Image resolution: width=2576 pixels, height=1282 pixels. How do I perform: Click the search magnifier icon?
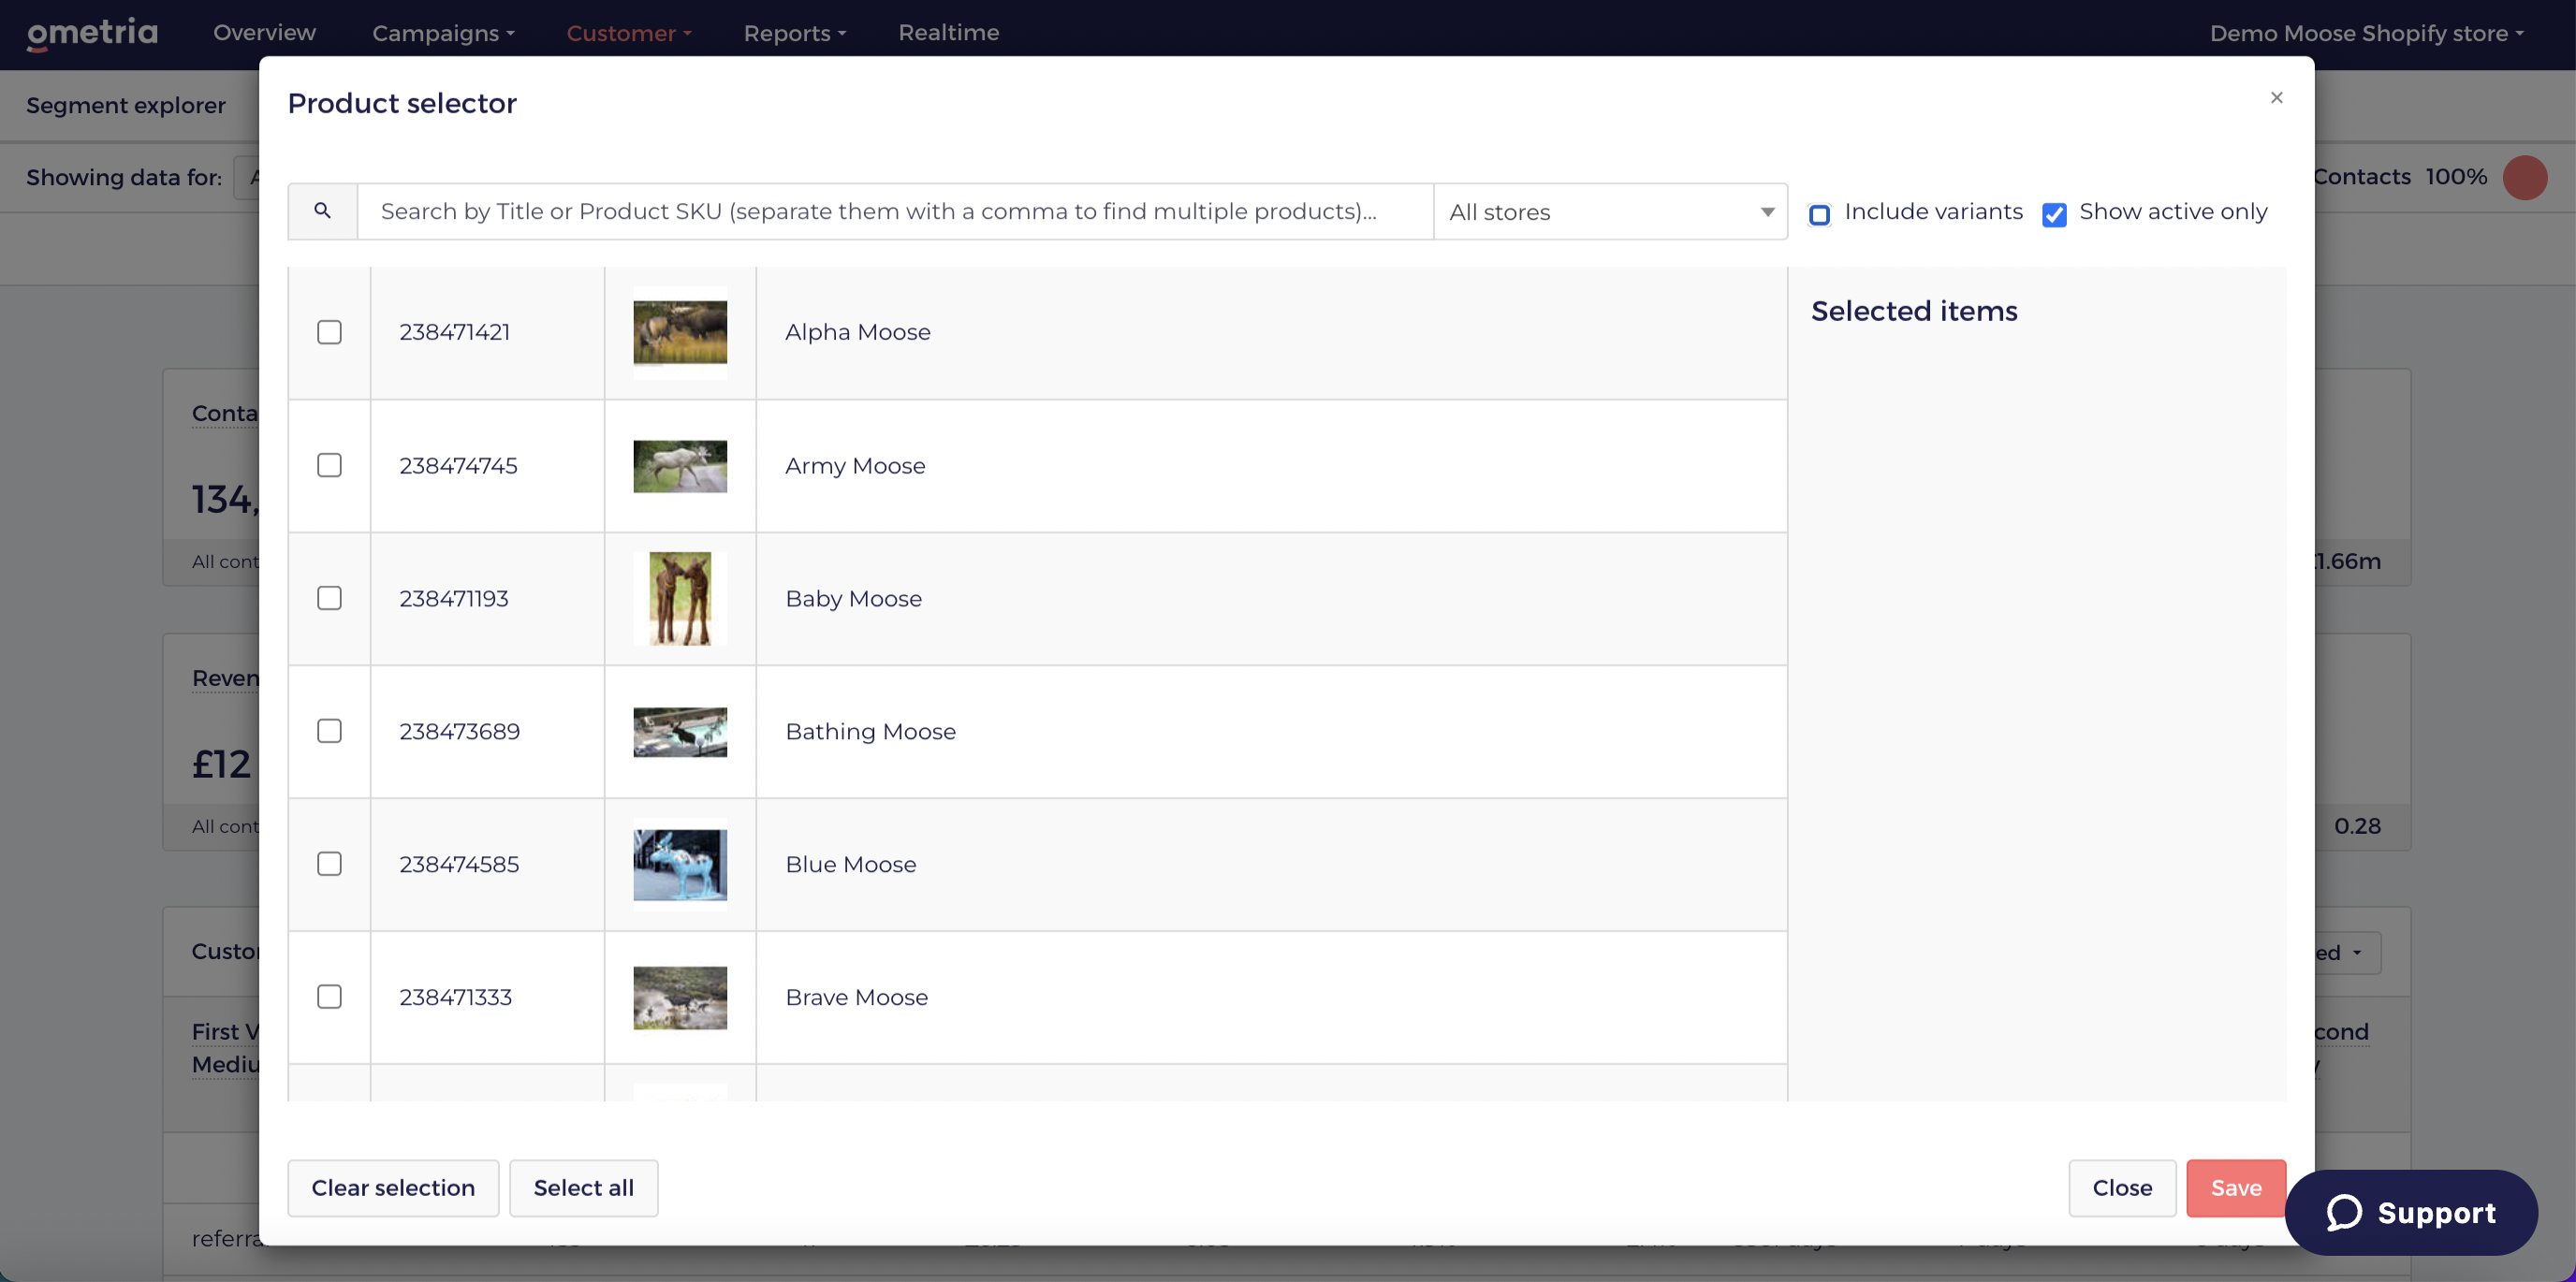322,211
